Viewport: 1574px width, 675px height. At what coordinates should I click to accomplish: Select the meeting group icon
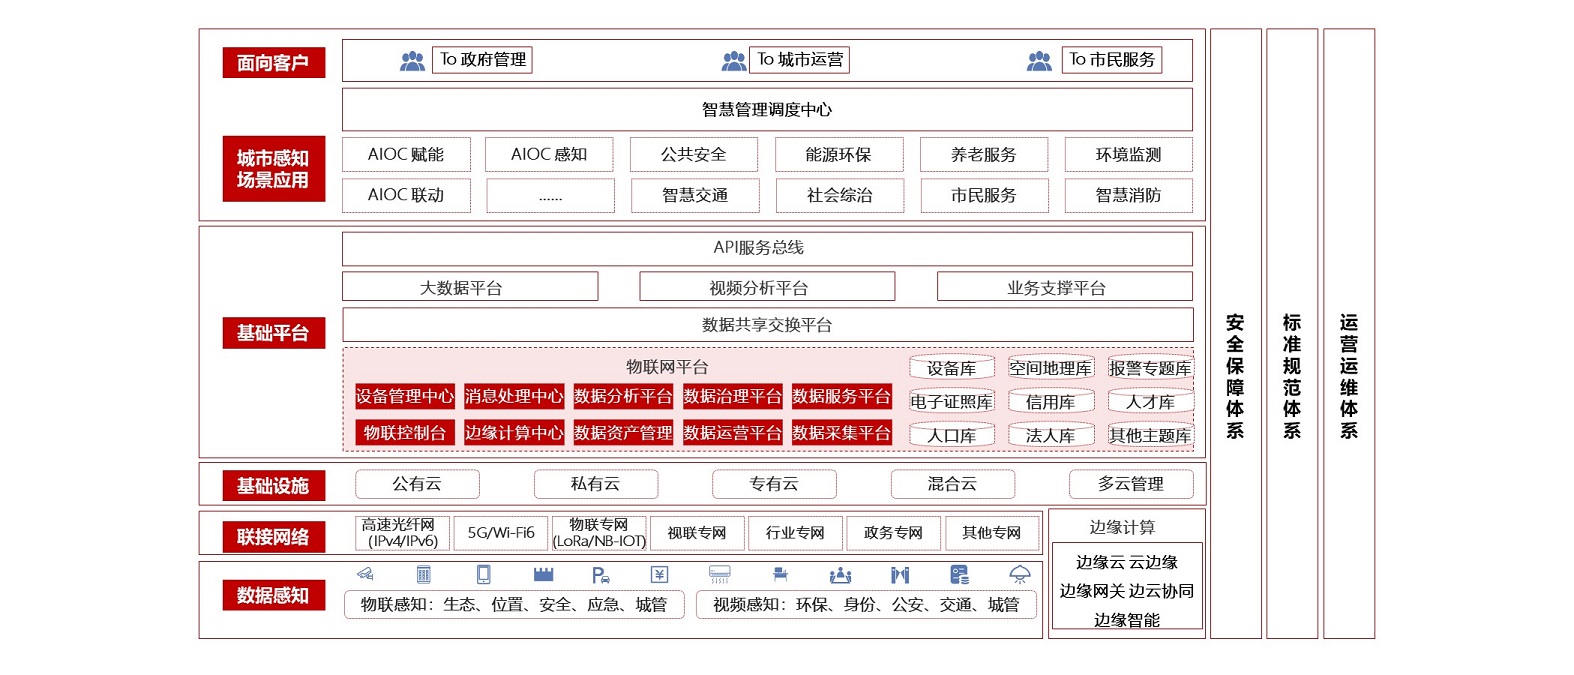840,575
